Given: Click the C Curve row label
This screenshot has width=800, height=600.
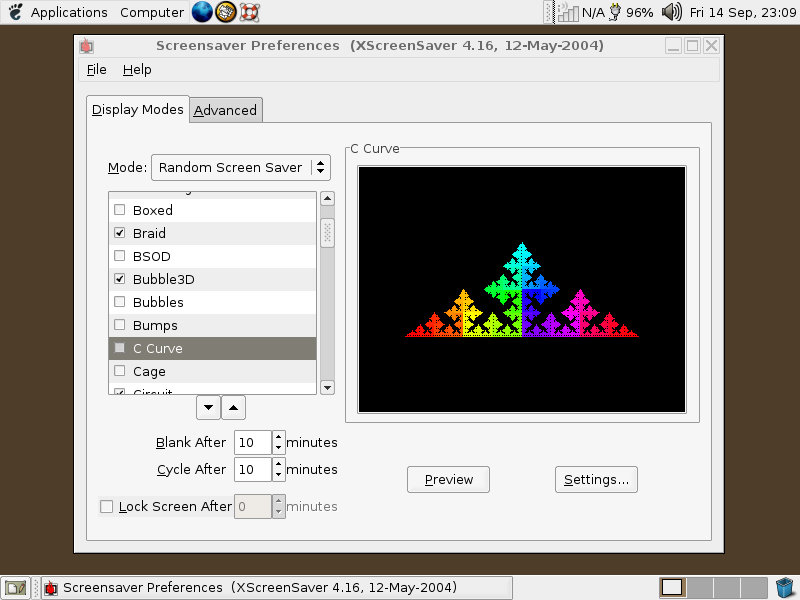Looking at the screenshot, I should [x=158, y=348].
